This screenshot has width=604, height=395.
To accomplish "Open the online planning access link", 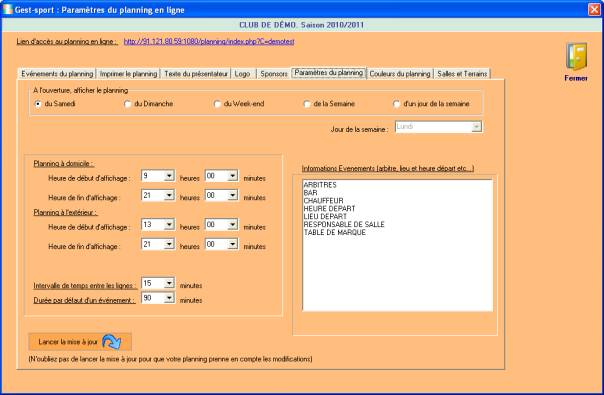I will (209, 42).
